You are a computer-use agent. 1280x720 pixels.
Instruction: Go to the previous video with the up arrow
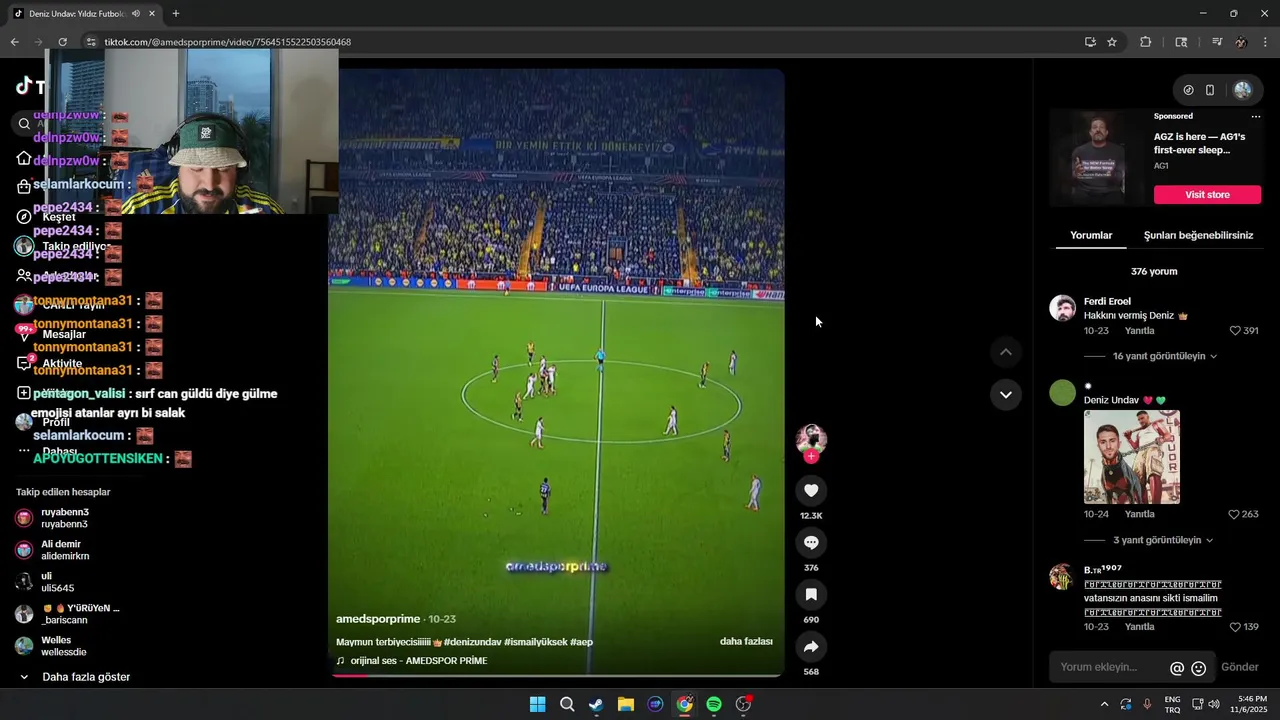[x=1006, y=352]
